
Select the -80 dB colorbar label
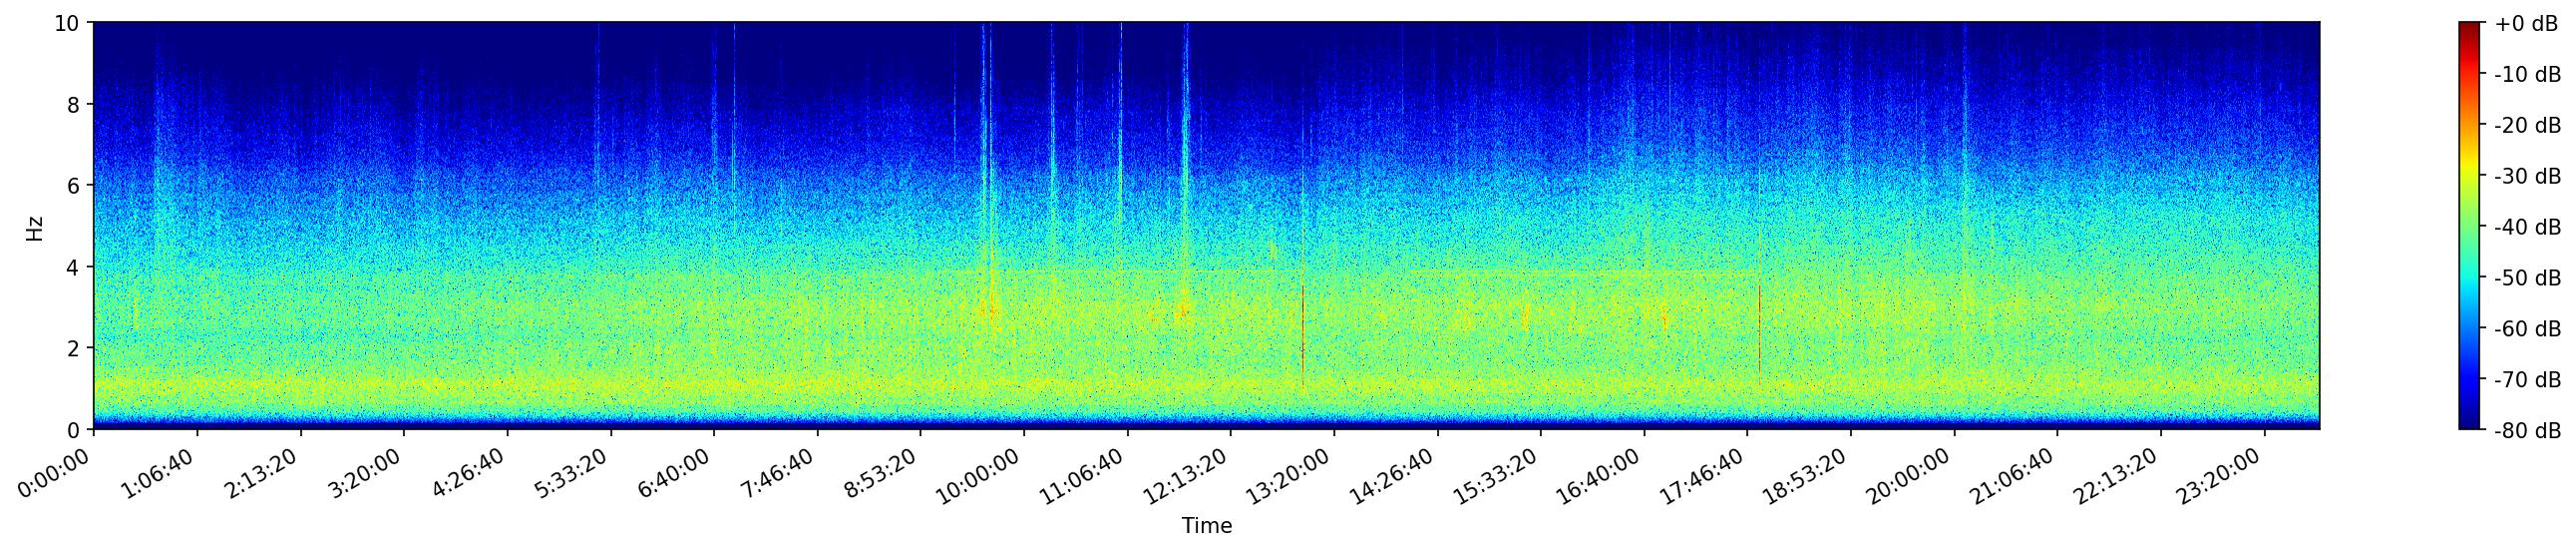point(2527,431)
